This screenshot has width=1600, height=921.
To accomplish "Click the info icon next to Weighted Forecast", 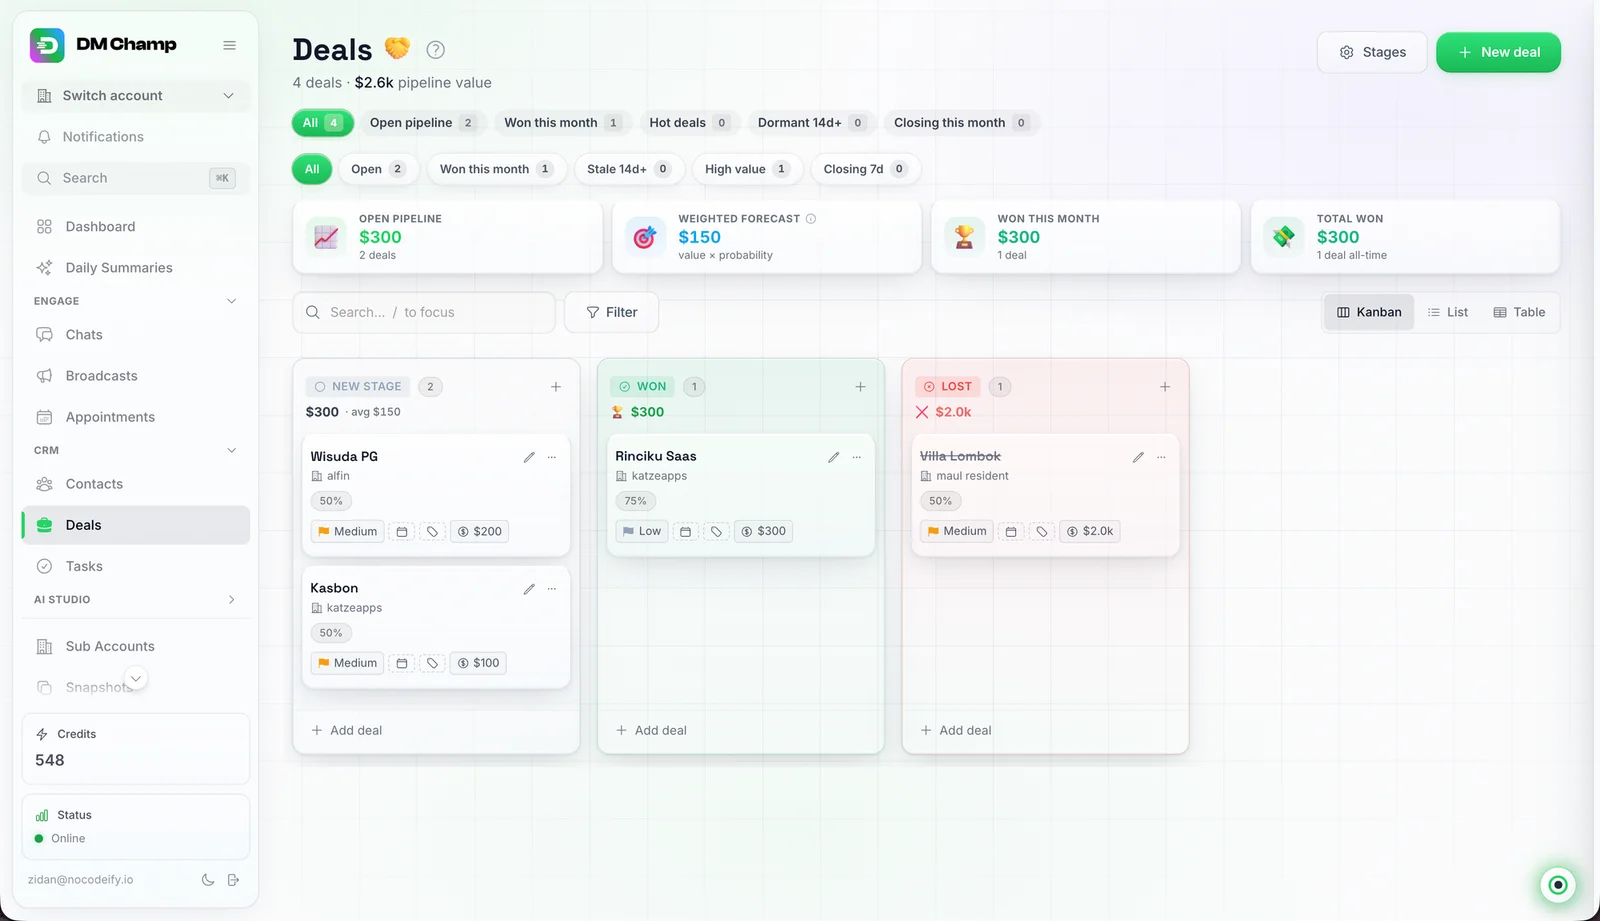I will (x=811, y=219).
